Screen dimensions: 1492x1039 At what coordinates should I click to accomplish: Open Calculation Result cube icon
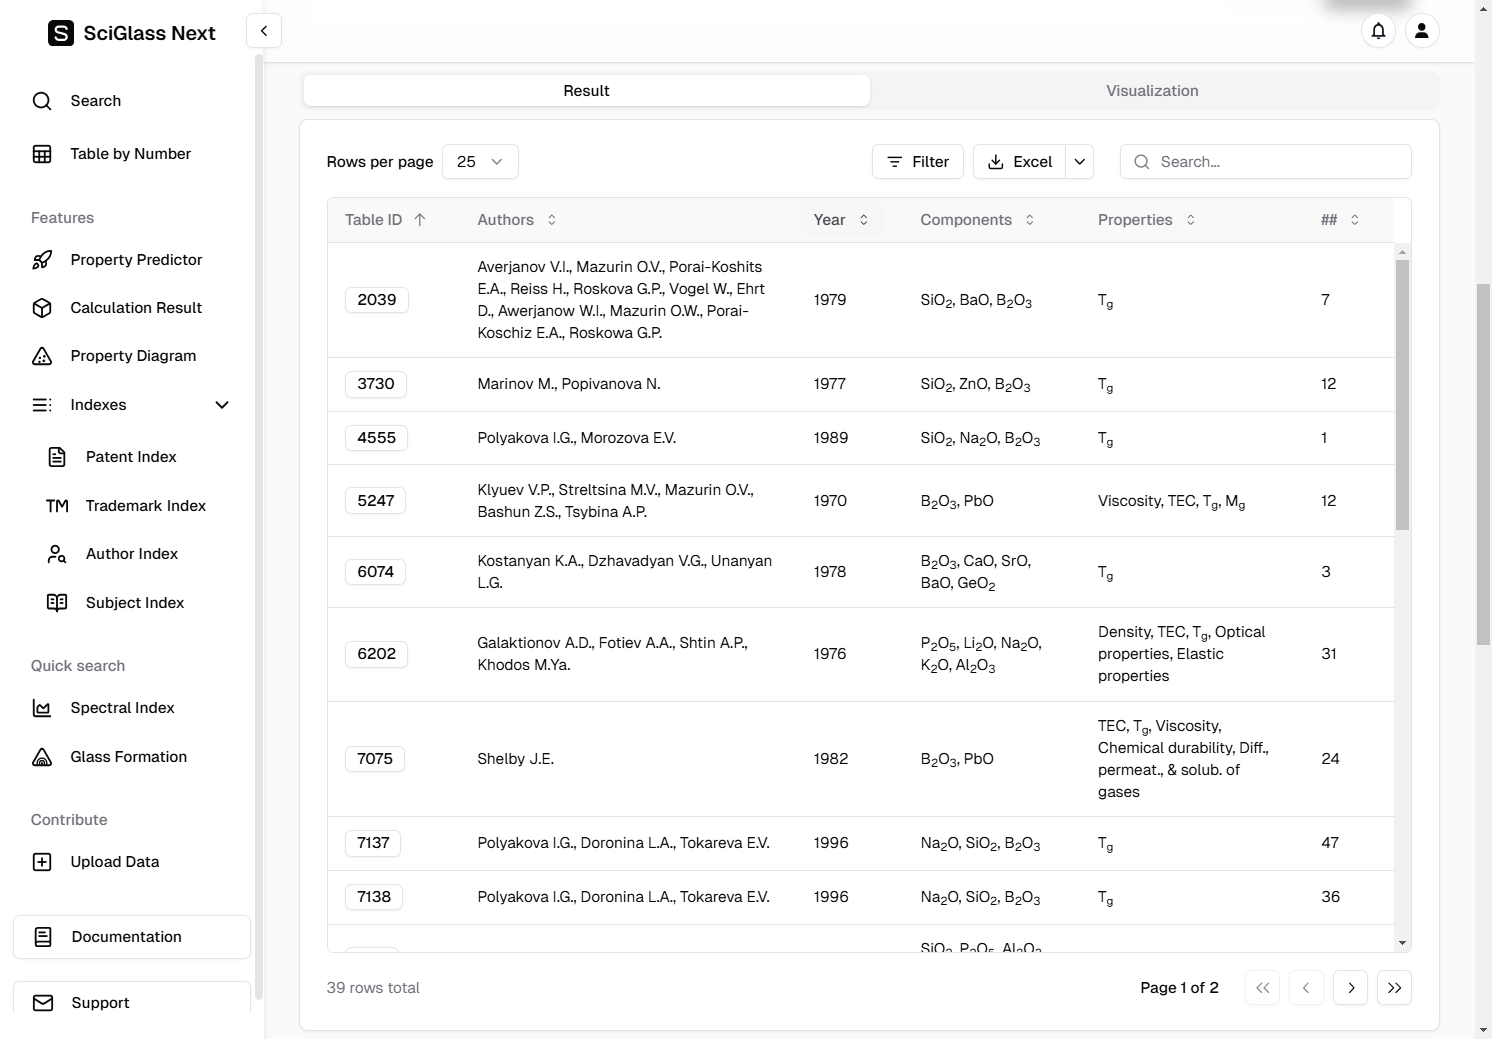42,308
